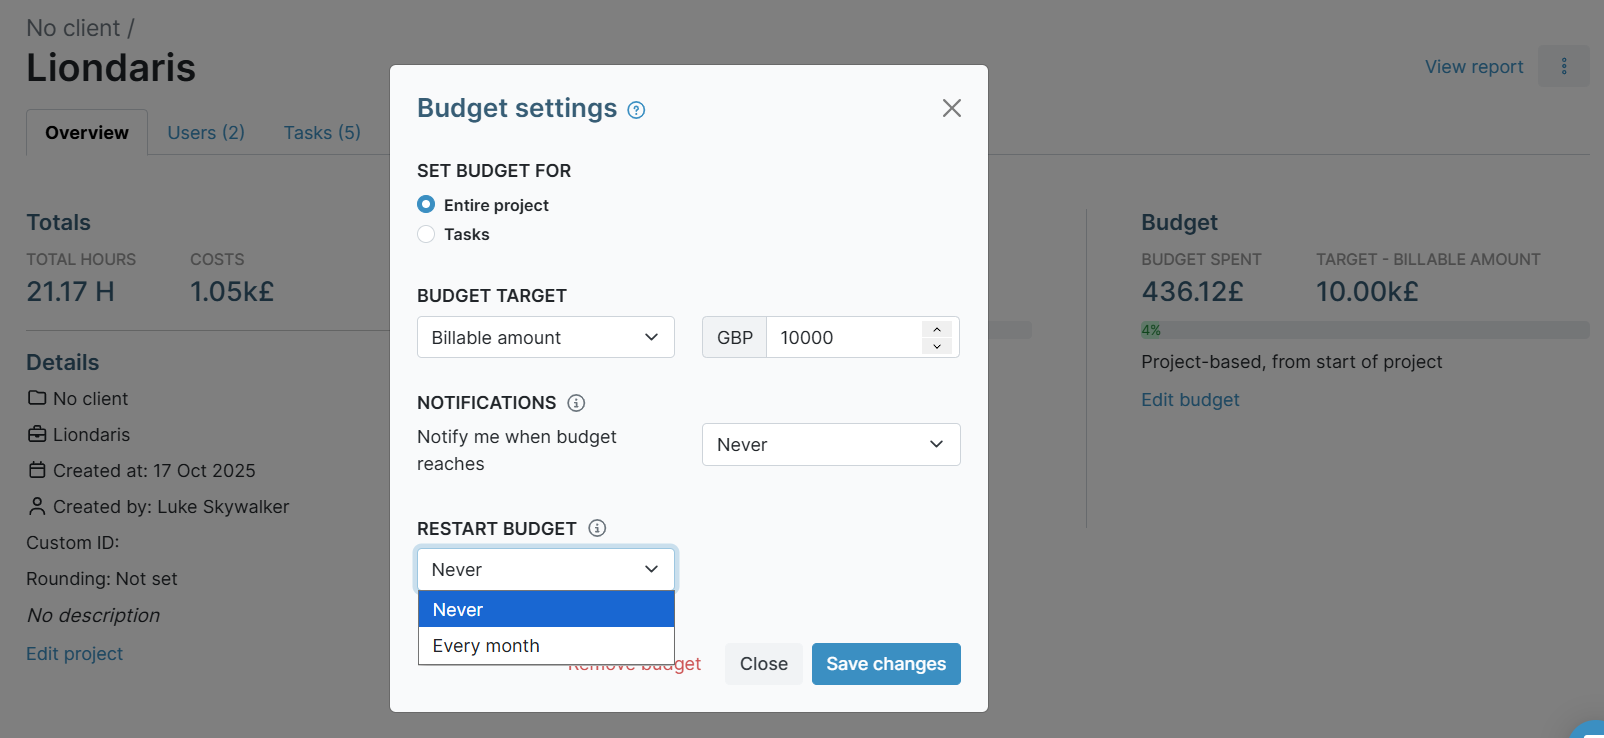
Task: Click the person icon beside Created by
Action: (x=37, y=506)
